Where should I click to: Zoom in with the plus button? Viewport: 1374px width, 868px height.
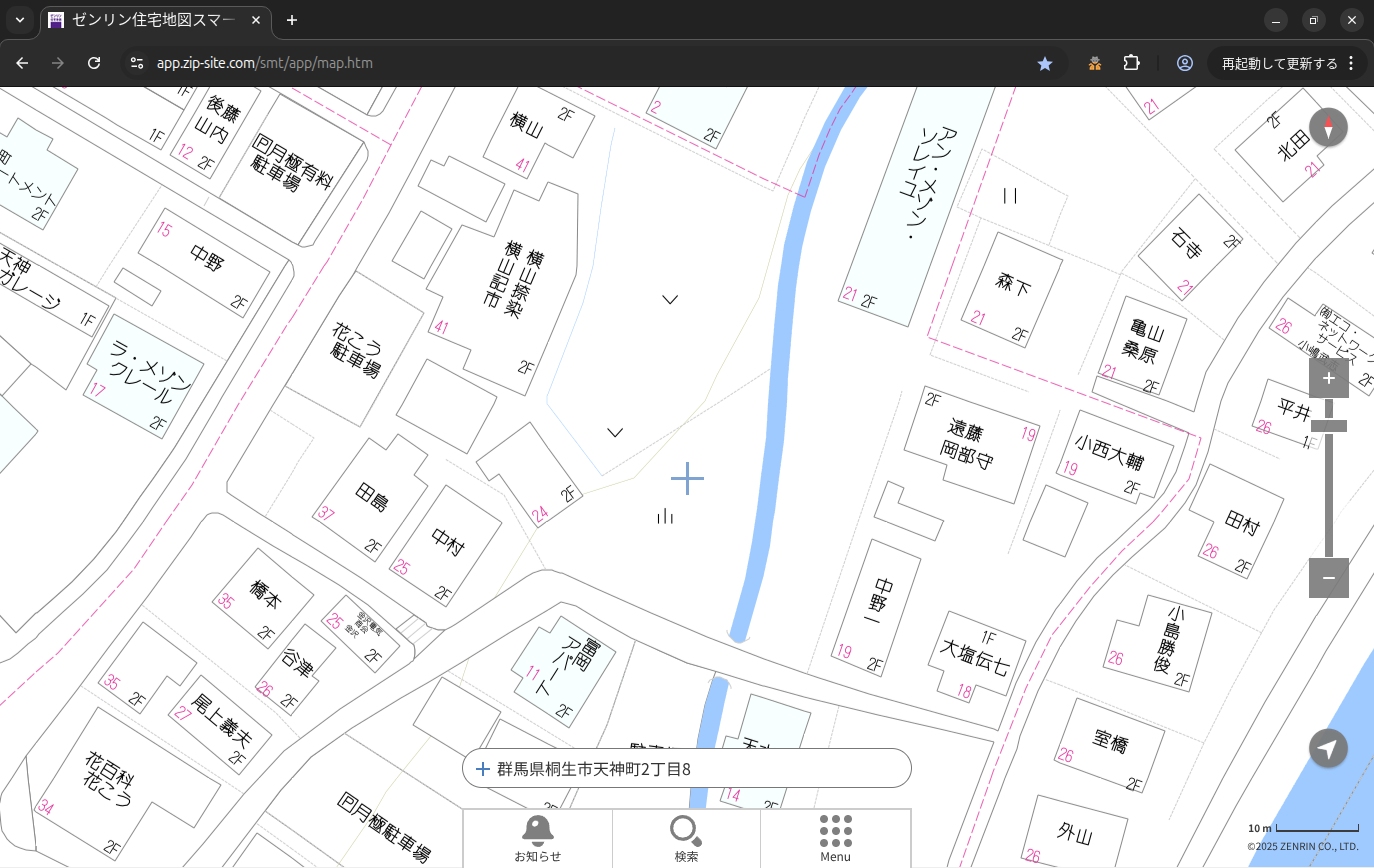click(x=1328, y=378)
